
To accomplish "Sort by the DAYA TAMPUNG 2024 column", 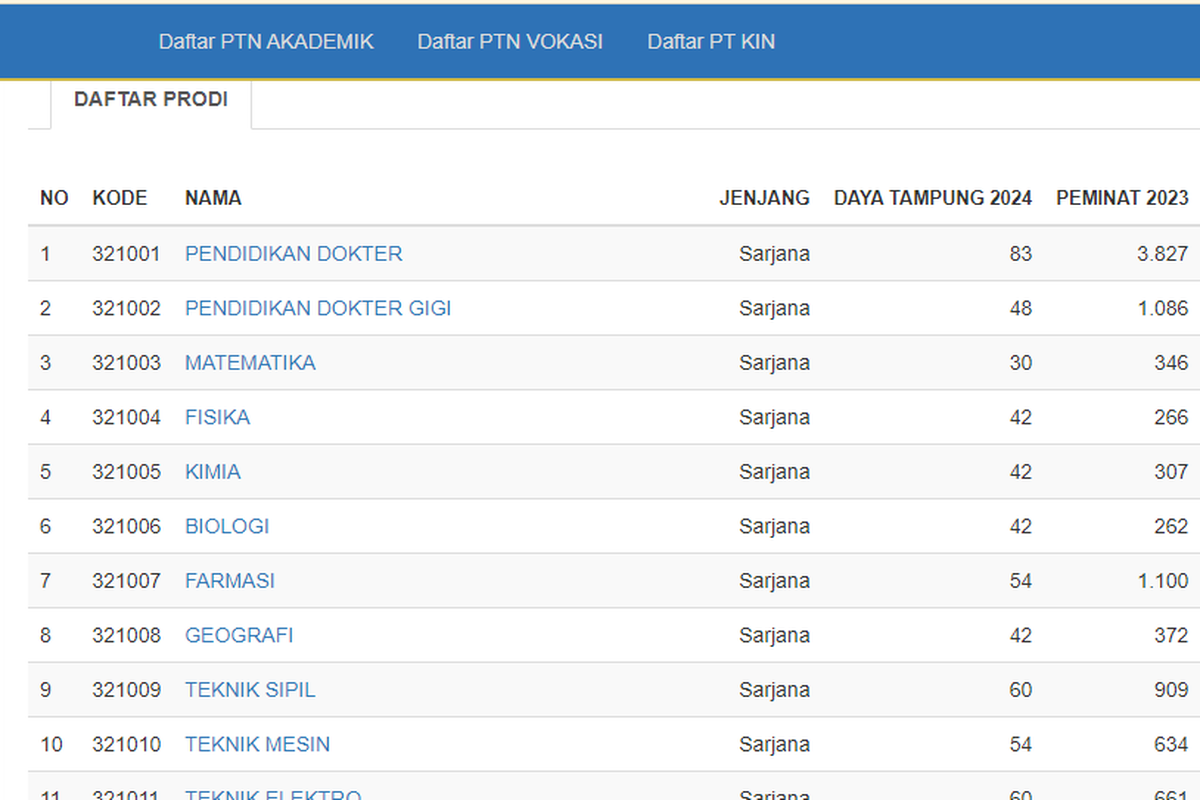I will tap(932, 198).
